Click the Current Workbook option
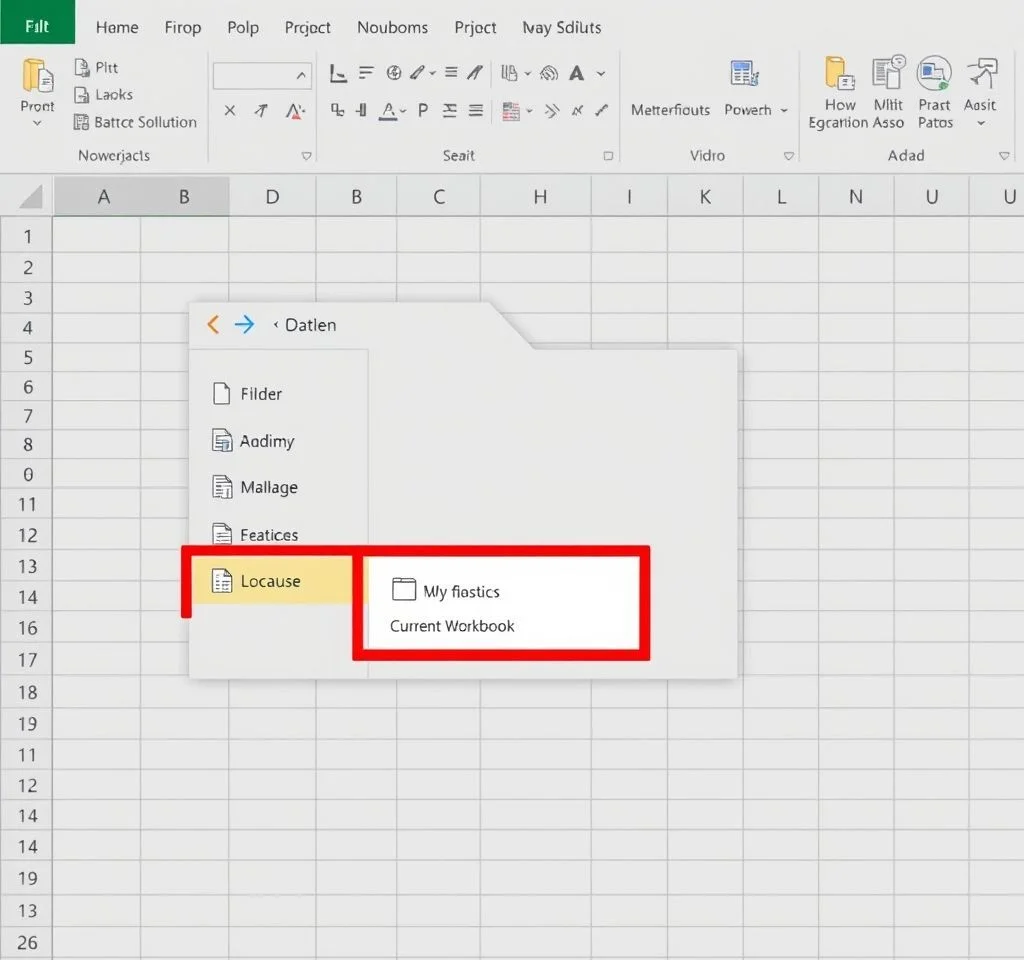The image size is (1024, 960). [x=452, y=626]
